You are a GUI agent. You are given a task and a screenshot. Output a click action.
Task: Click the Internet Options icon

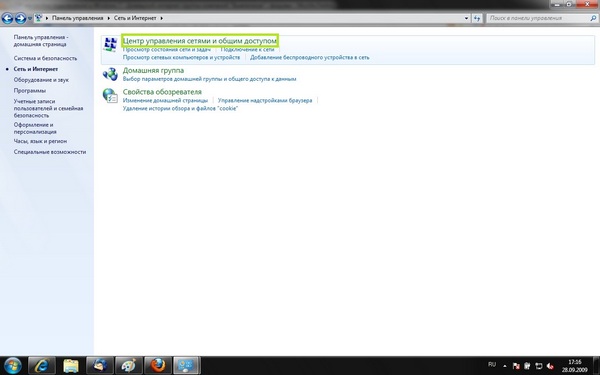click(x=110, y=96)
